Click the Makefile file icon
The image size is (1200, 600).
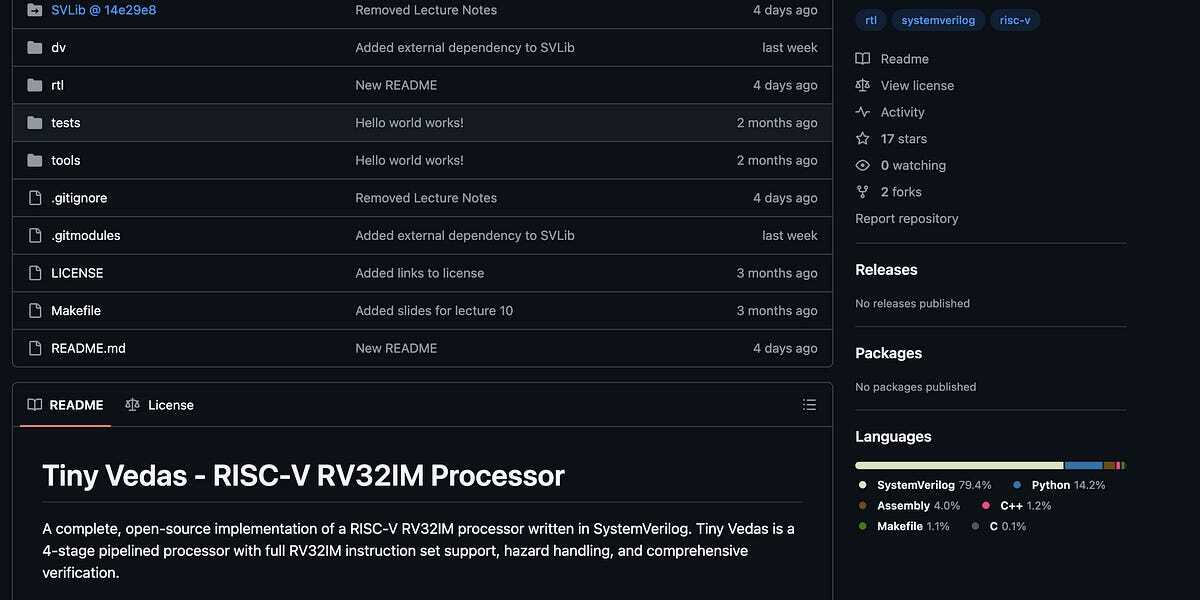35,311
